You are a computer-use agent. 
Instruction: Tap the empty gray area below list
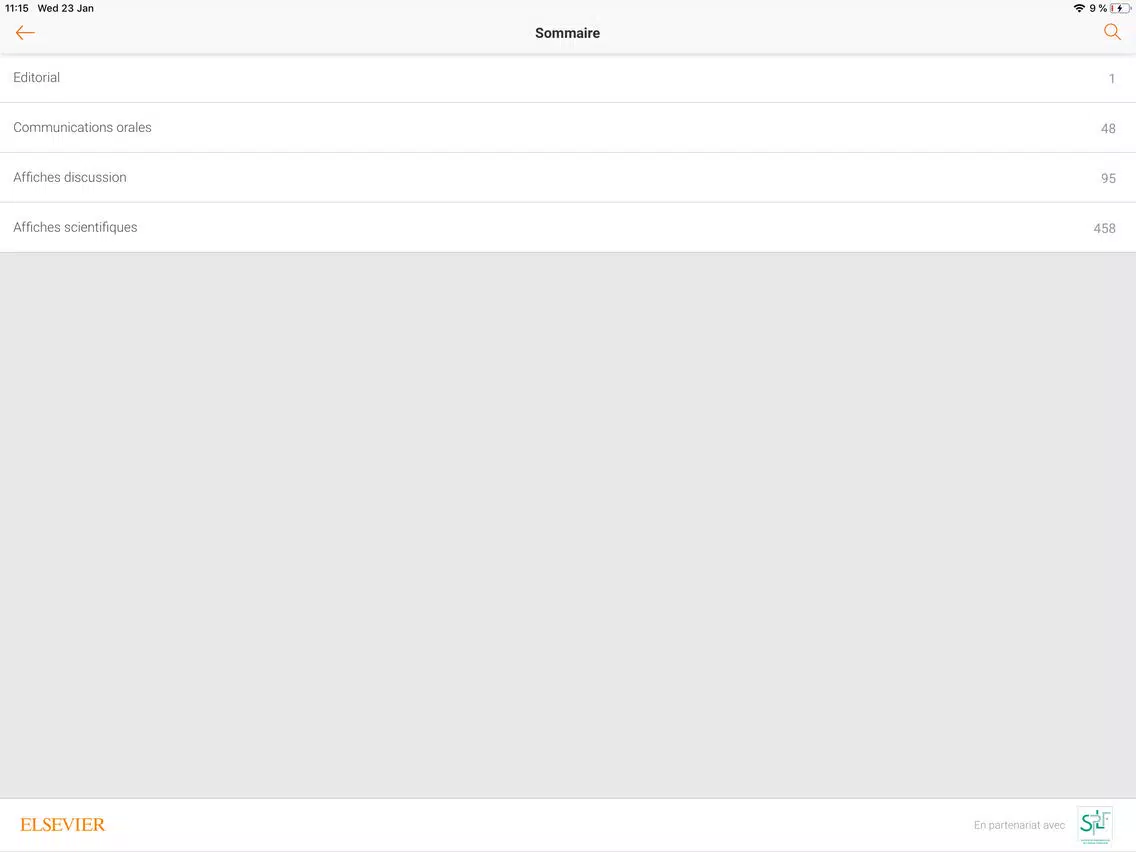[x=568, y=525]
